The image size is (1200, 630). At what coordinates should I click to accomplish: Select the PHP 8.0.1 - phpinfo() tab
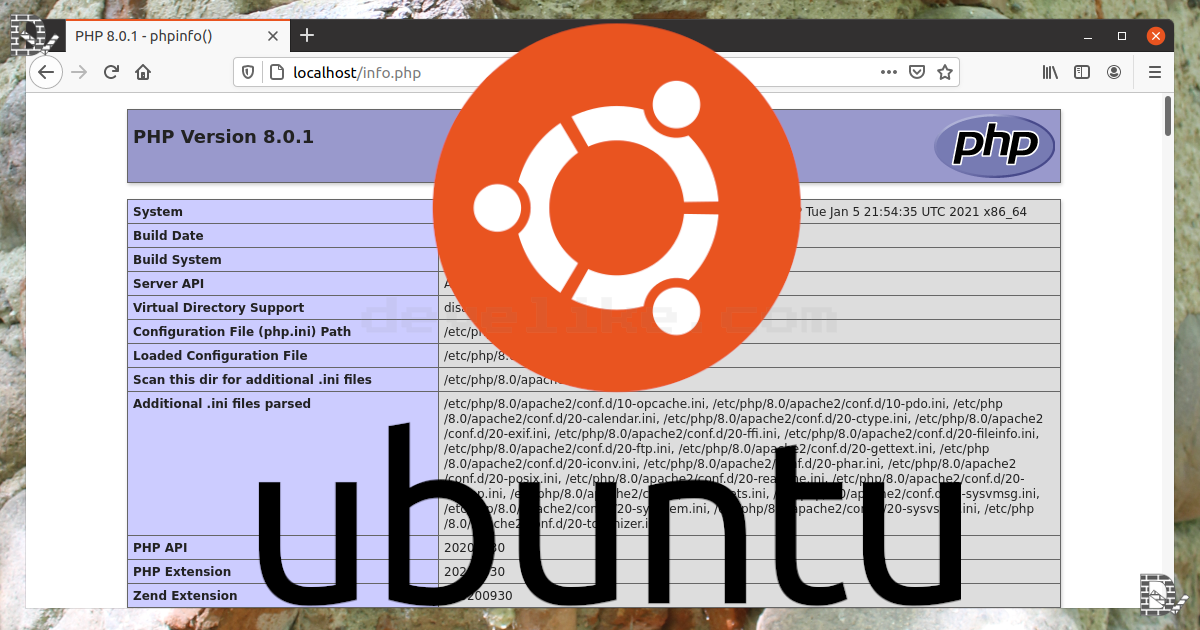click(178, 36)
